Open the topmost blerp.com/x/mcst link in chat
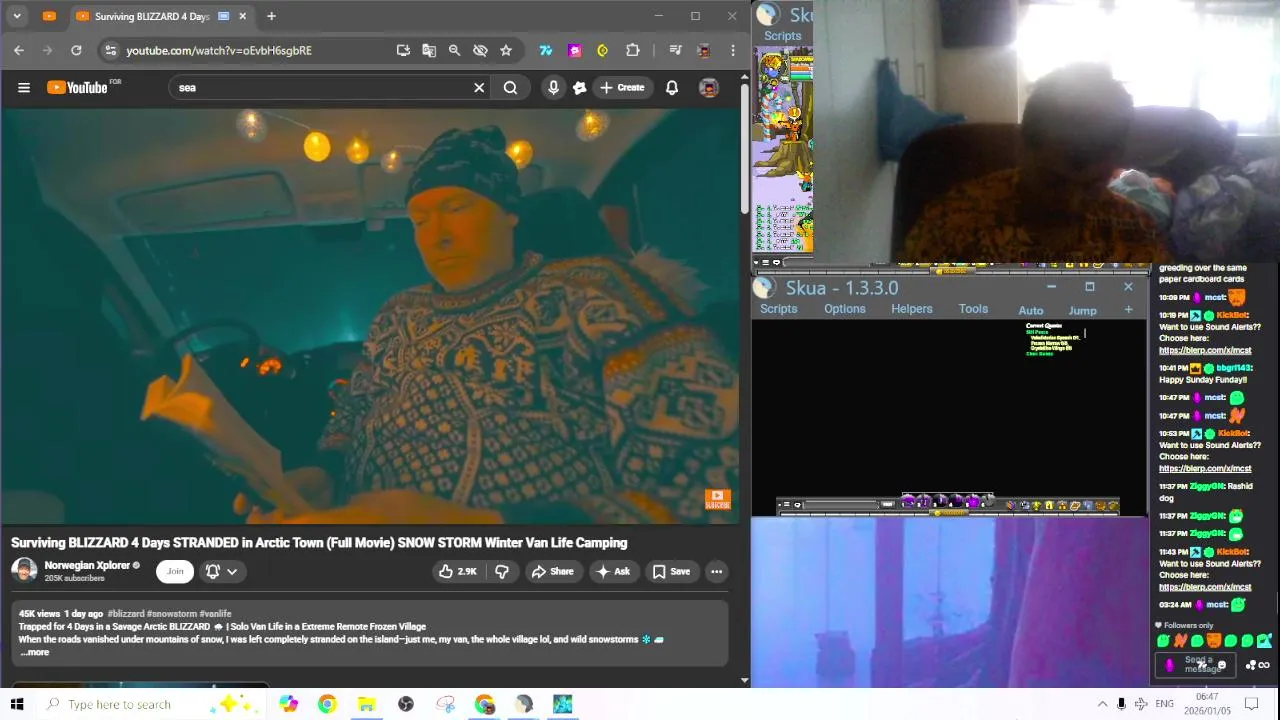This screenshot has height=720, width=1280. tap(1205, 350)
